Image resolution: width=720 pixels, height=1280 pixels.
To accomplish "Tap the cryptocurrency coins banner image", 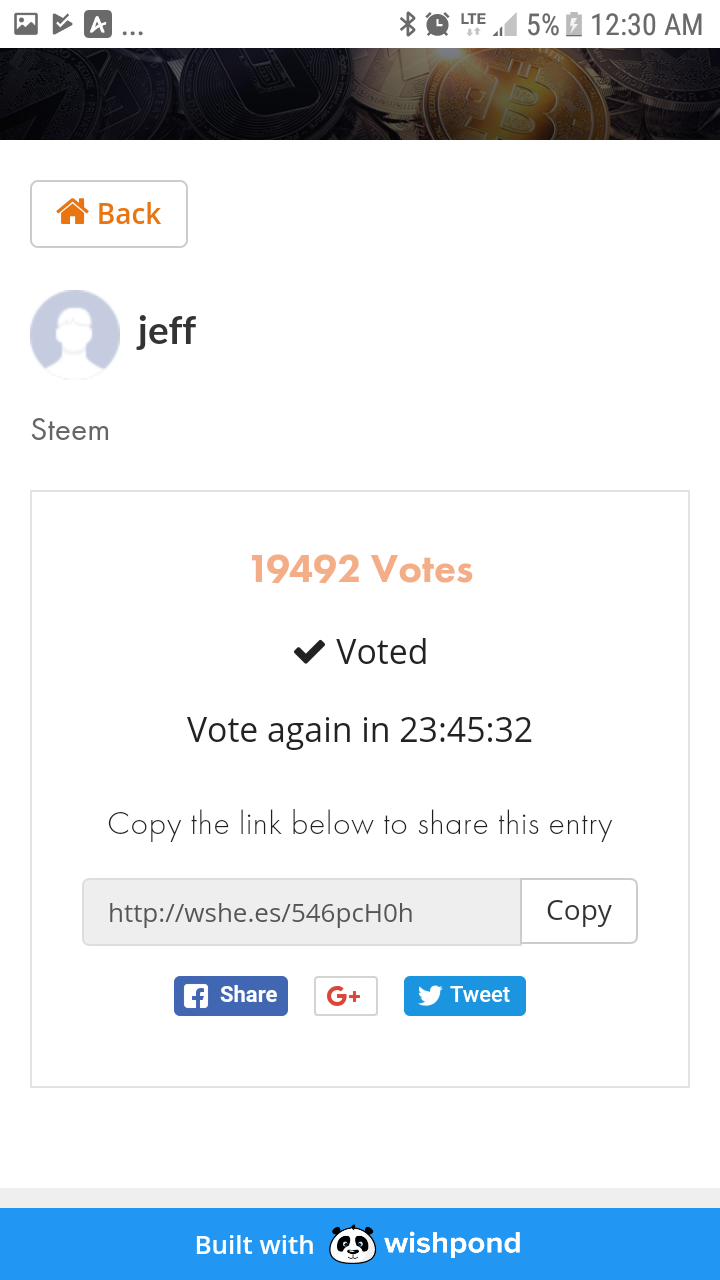I will [360, 94].
